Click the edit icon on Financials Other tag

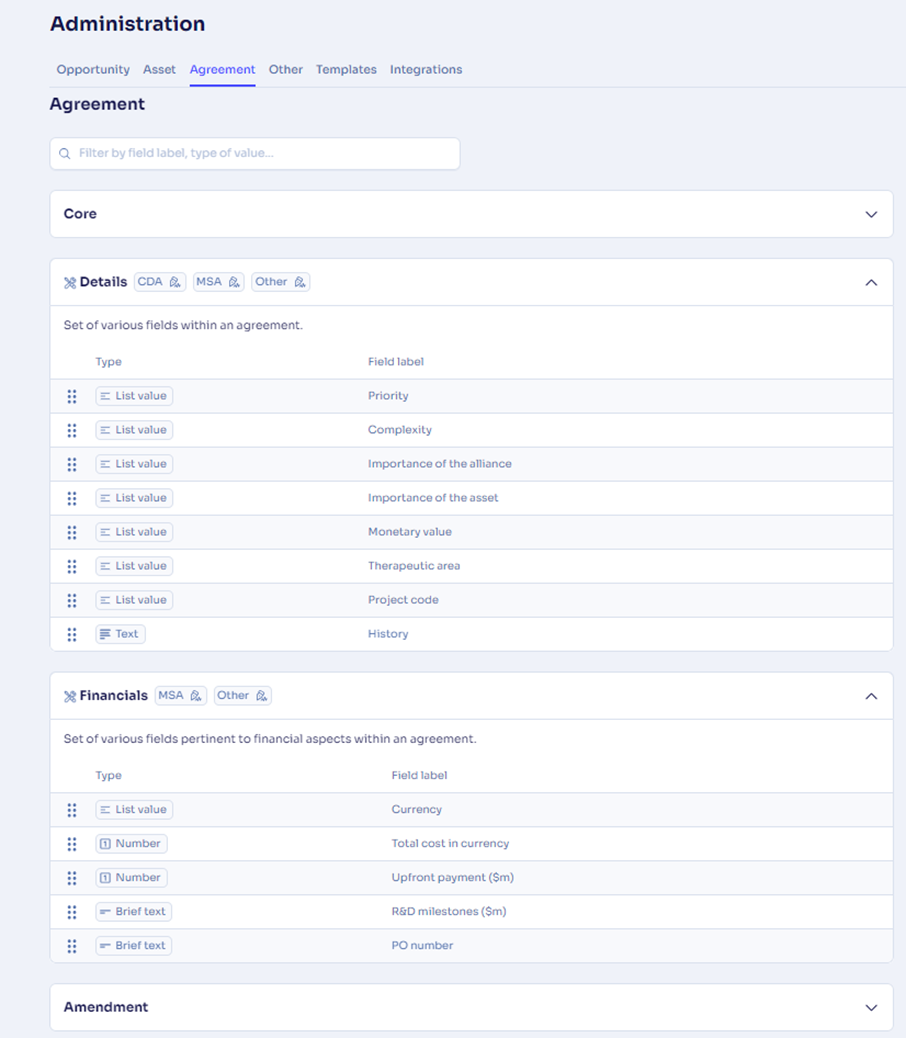(261, 696)
